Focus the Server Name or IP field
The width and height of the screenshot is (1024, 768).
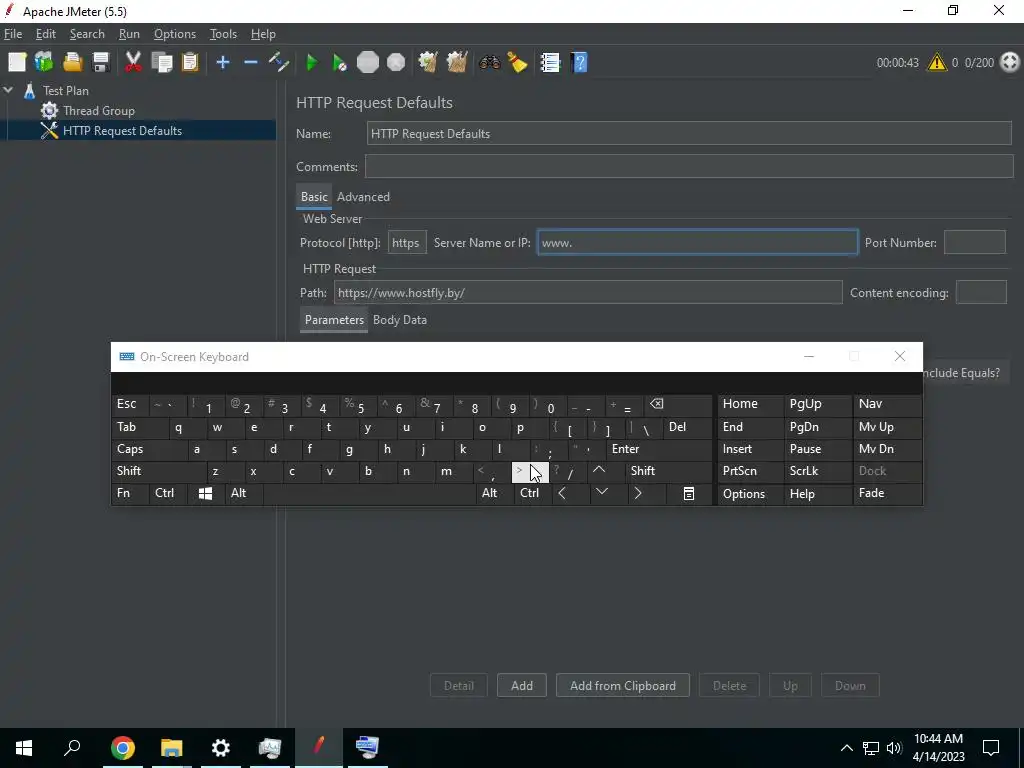coord(697,242)
